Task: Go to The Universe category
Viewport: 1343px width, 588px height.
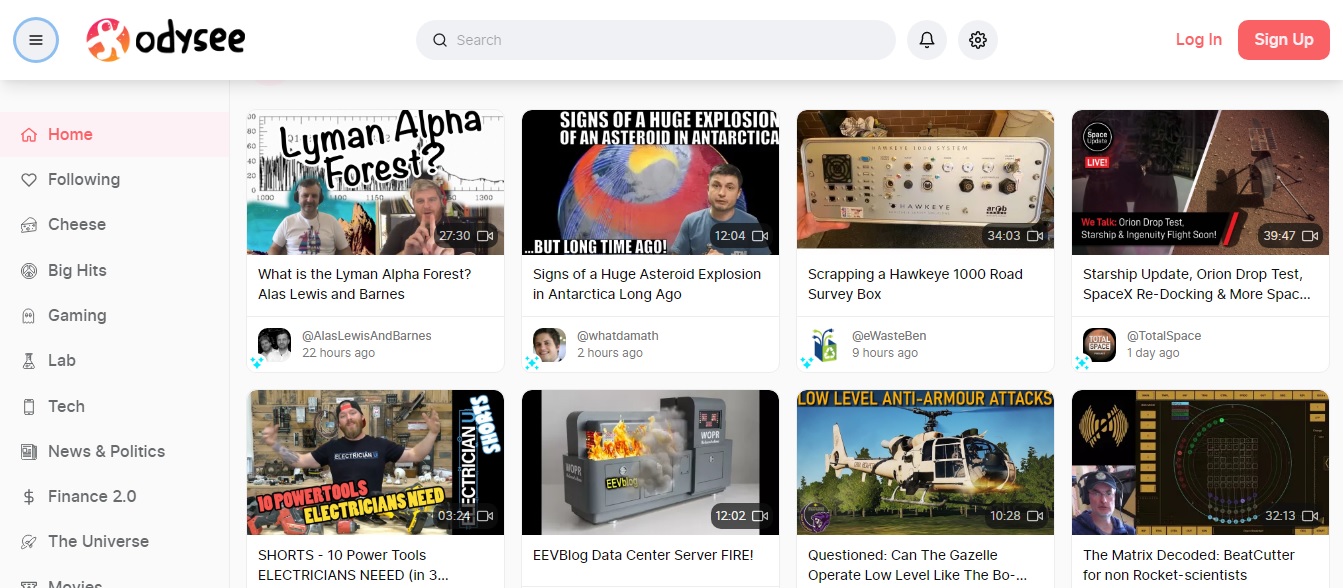Action: pyautogui.click(x=114, y=542)
